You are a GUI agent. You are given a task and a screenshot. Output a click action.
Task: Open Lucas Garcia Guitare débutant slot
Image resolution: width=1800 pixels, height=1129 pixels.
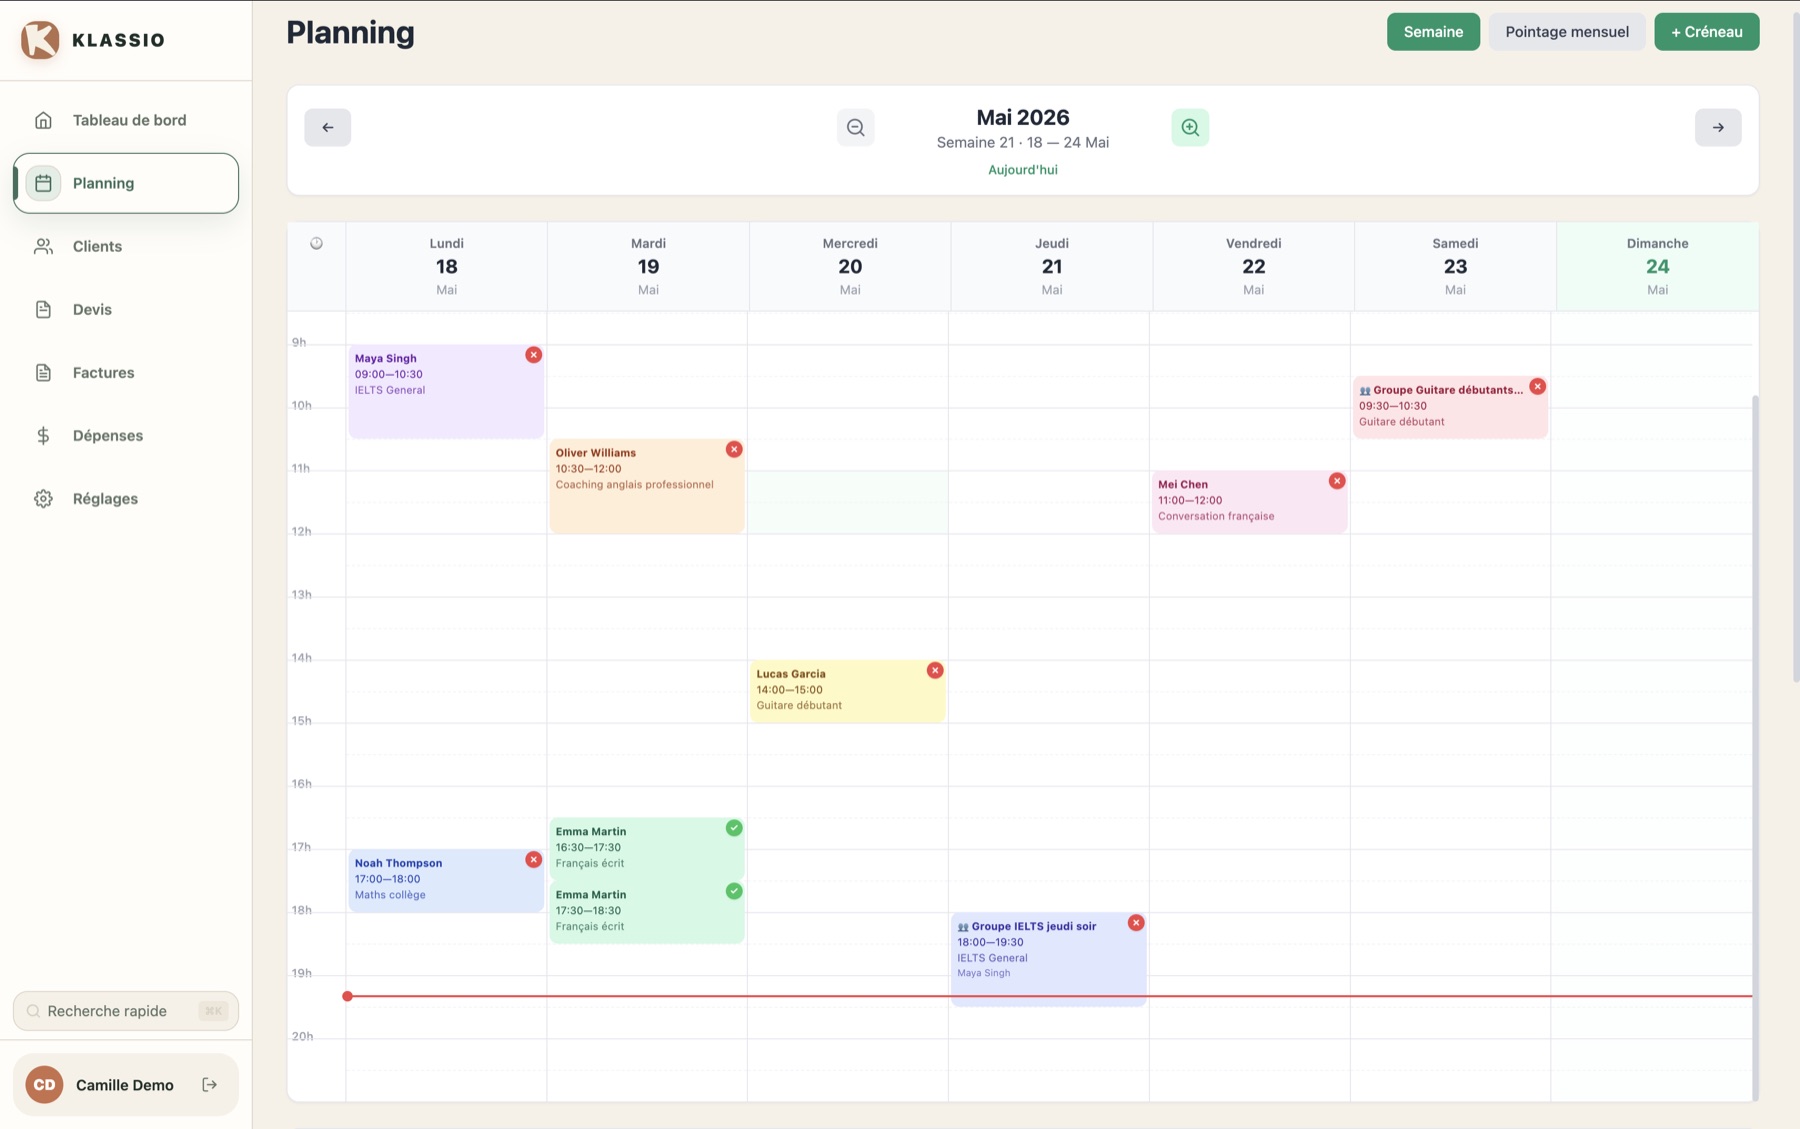point(848,691)
